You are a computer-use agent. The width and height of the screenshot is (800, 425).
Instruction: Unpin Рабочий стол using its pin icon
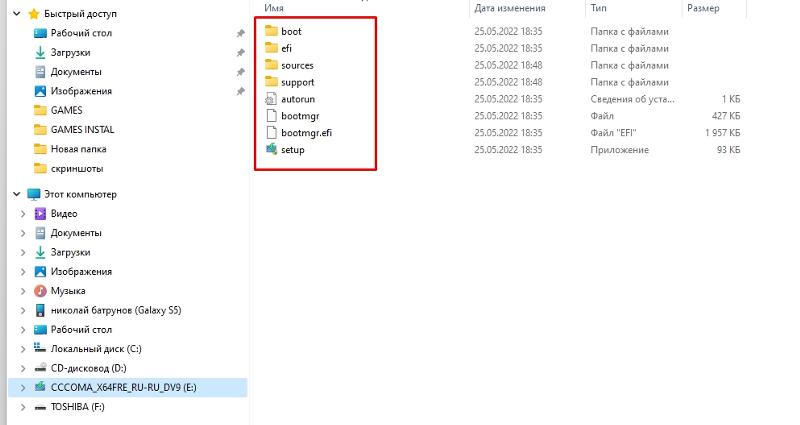coord(240,33)
